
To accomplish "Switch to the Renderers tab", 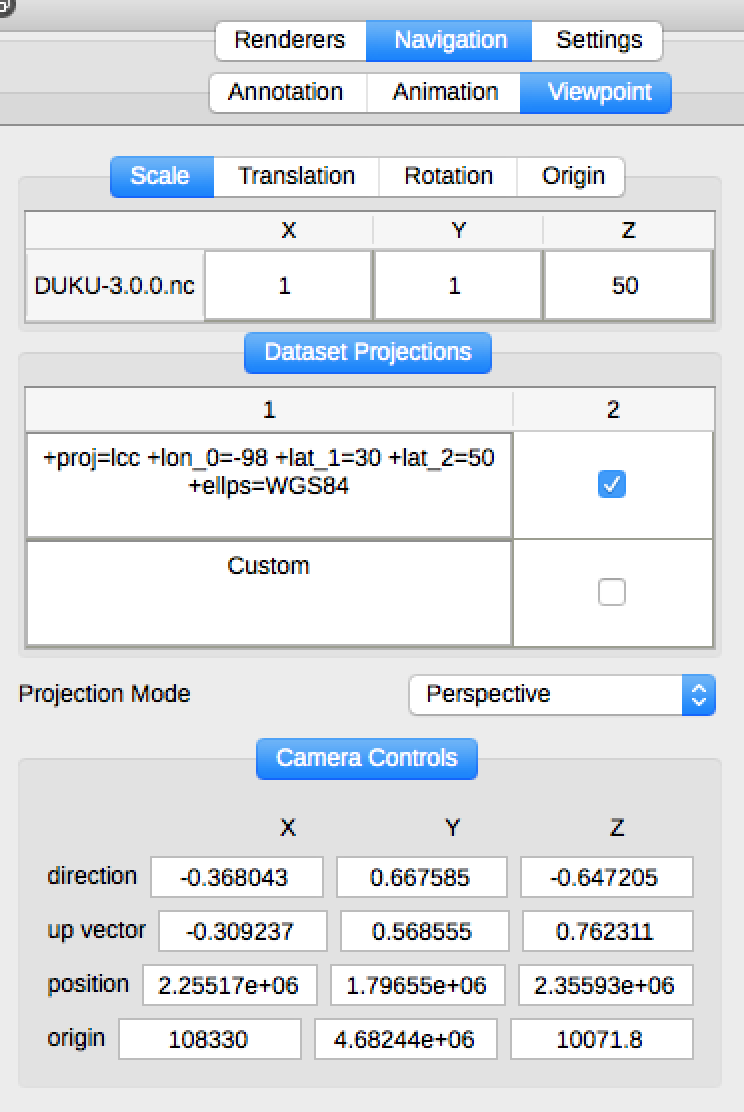I will coord(289,41).
